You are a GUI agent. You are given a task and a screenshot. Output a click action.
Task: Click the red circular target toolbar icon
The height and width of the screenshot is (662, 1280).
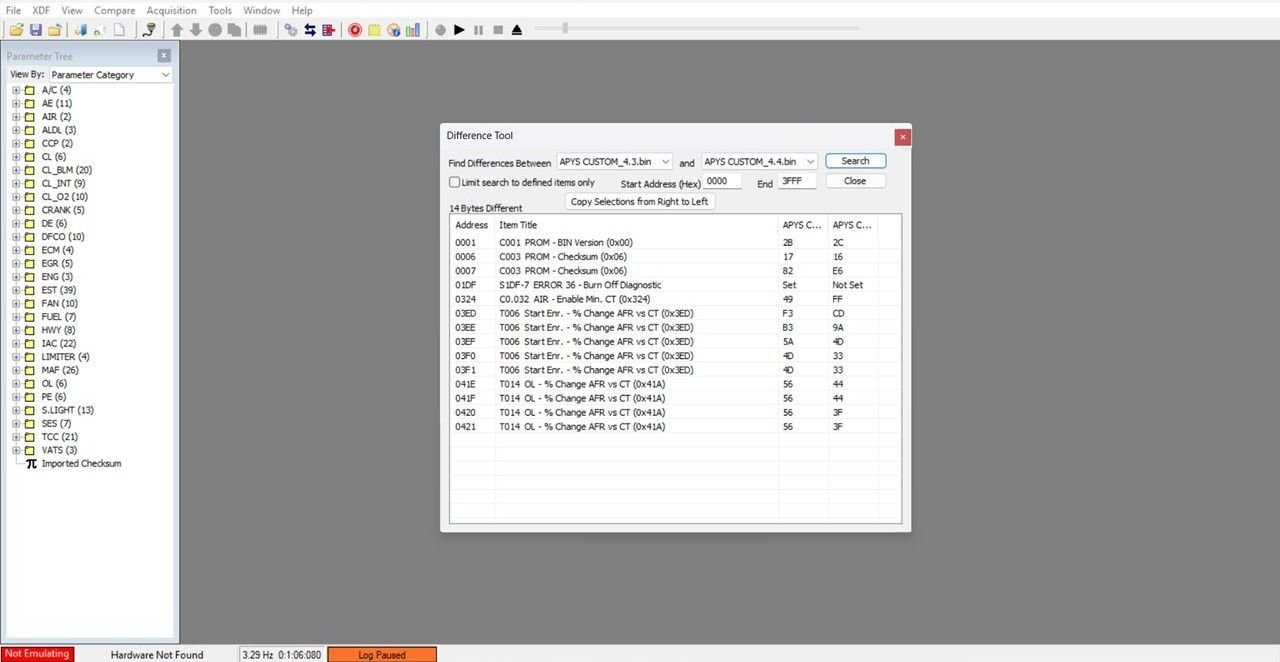coord(355,30)
